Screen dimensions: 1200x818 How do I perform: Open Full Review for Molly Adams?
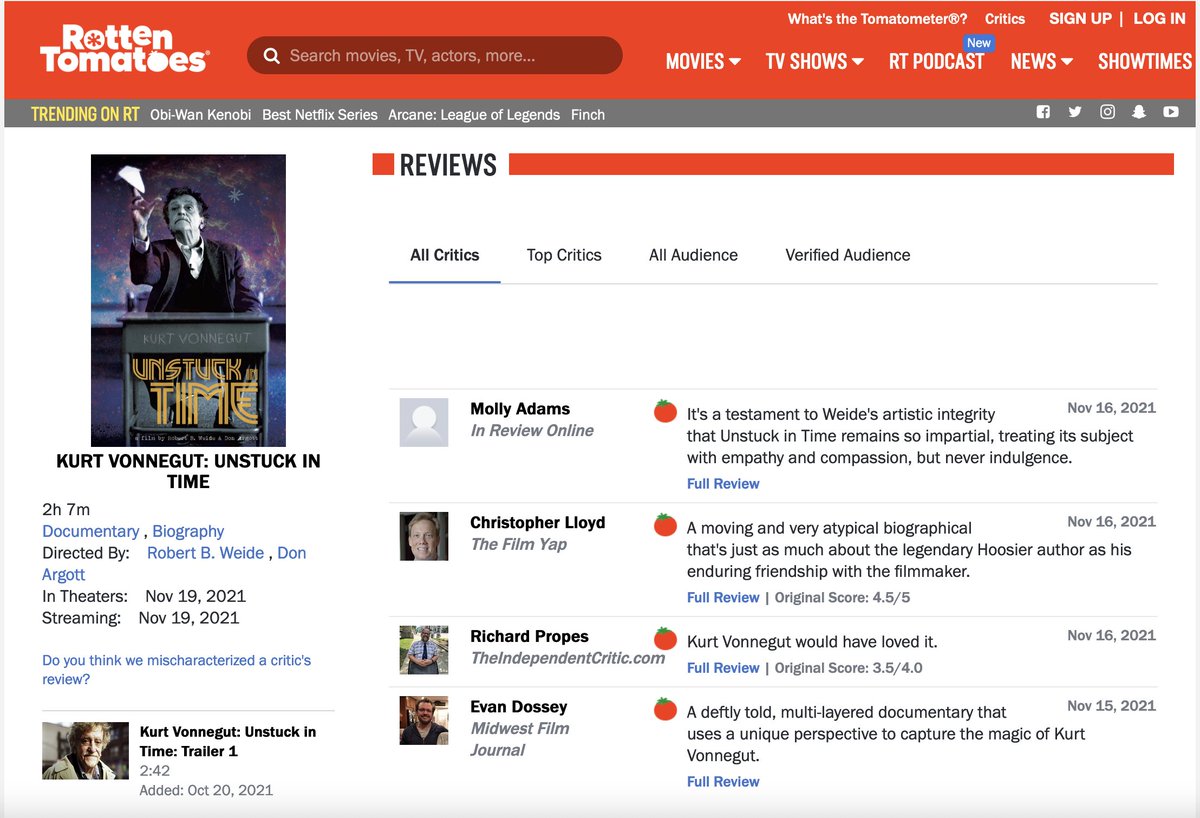pyautogui.click(x=723, y=483)
